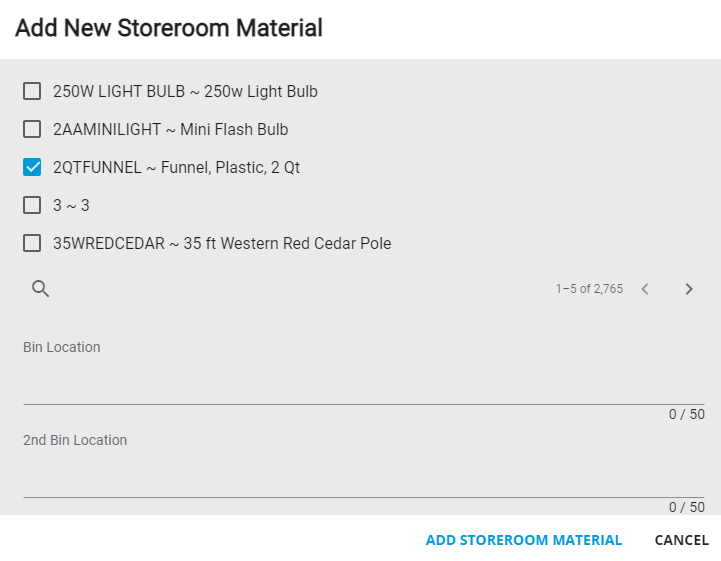Click the Mini Flash Bulb label text
721x561 pixels.
[234, 129]
